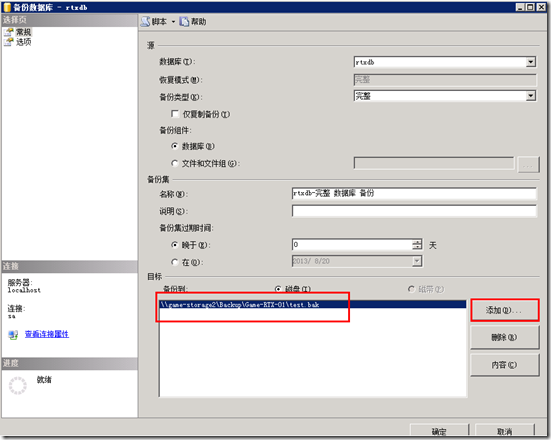Click the 帮助 (Help) toolbar button

tap(193, 22)
